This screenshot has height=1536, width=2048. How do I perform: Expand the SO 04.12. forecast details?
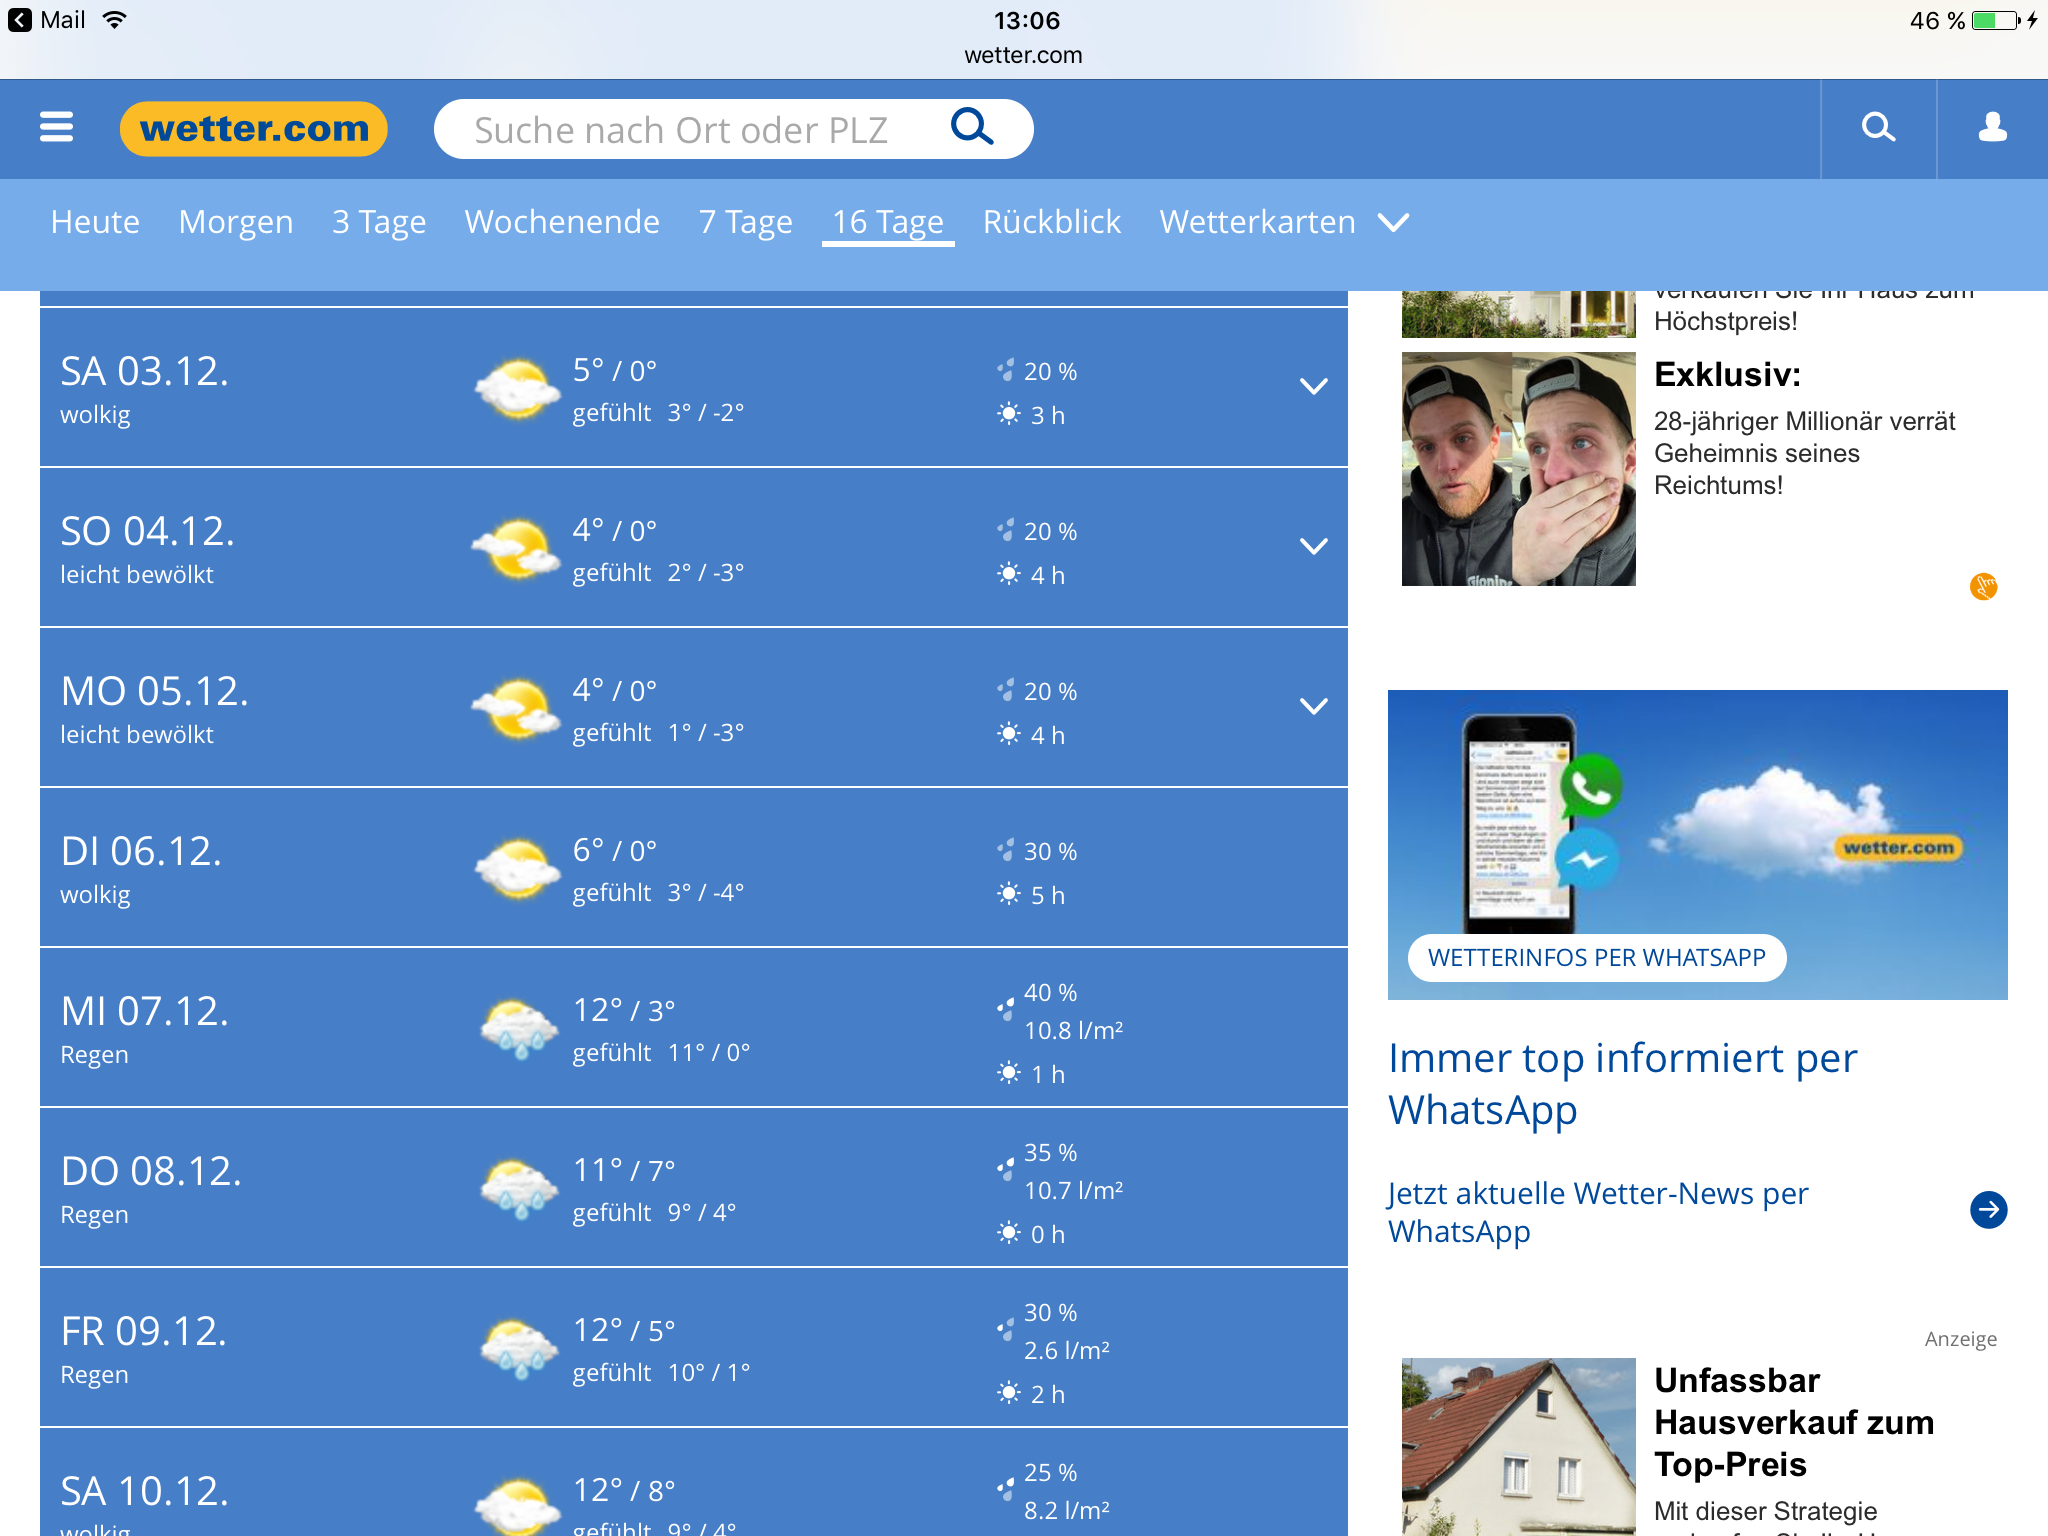[x=1313, y=546]
